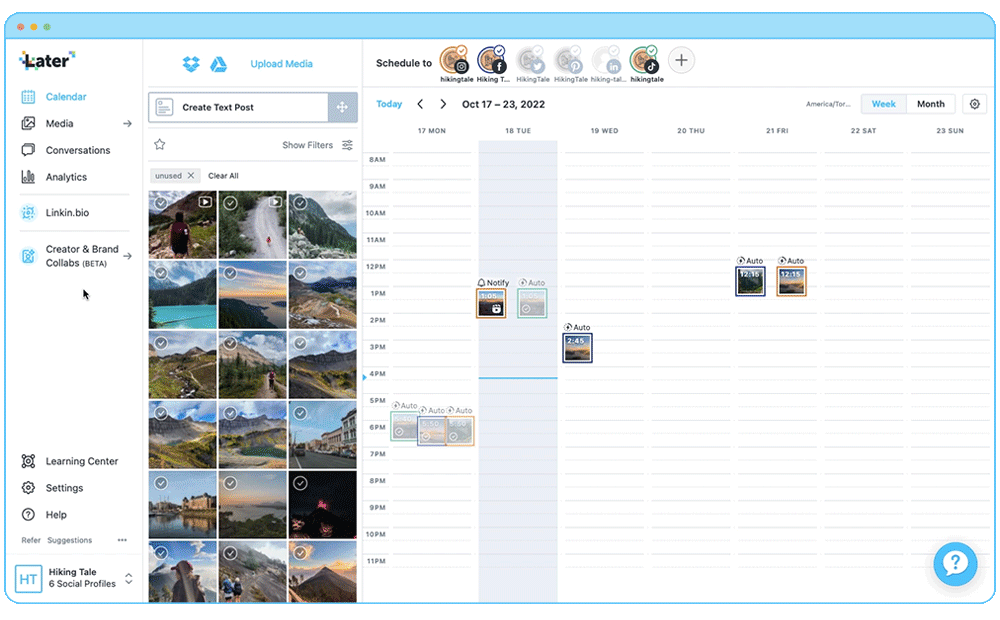
Task: Remove the unused filter tag
Action: point(191,175)
